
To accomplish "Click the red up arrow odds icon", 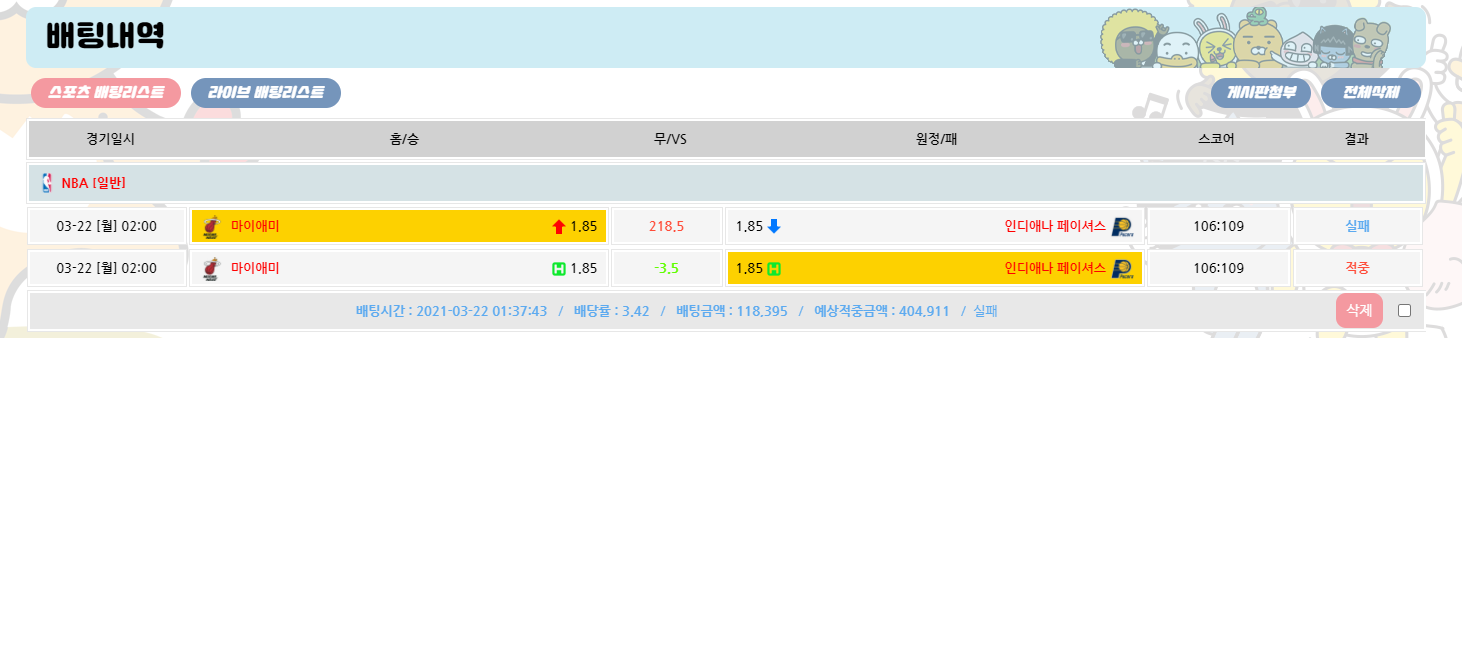I will (559, 227).
